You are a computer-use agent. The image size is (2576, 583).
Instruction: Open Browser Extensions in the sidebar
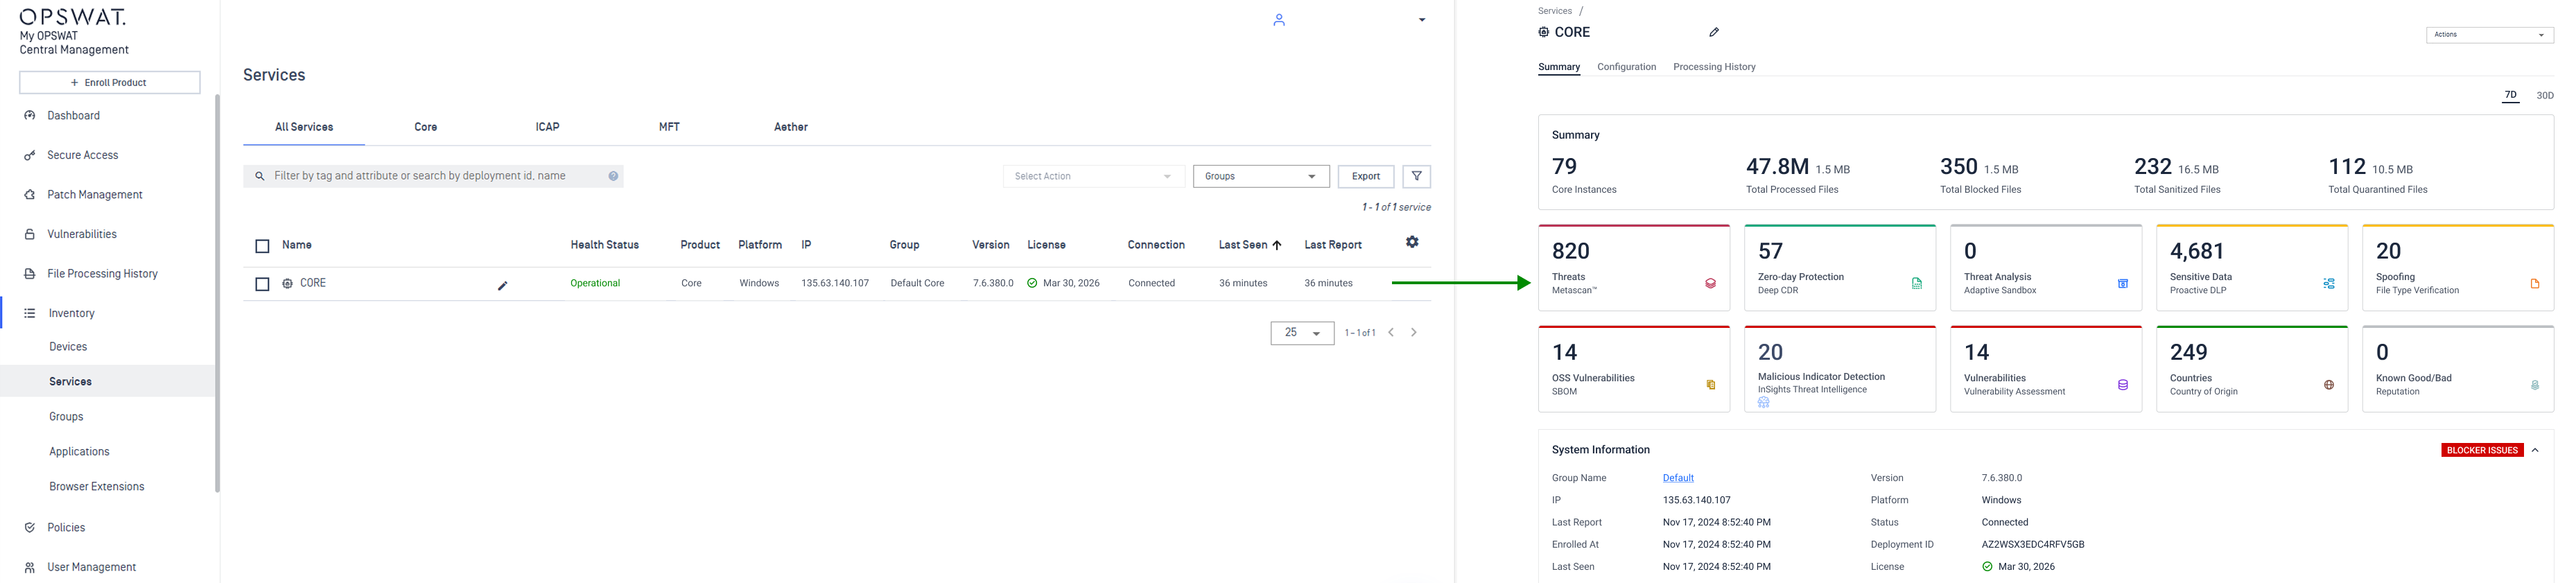[x=97, y=487]
